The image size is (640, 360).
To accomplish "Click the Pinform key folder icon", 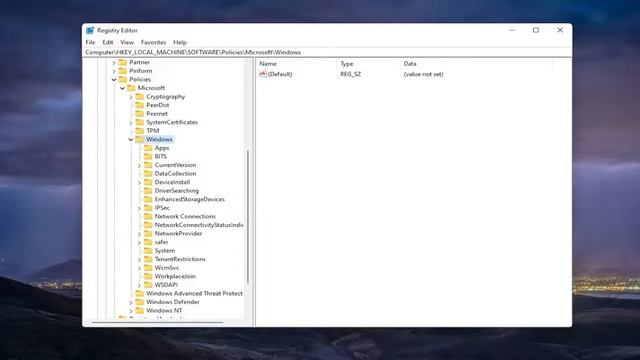I will pyautogui.click(x=122, y=71).
